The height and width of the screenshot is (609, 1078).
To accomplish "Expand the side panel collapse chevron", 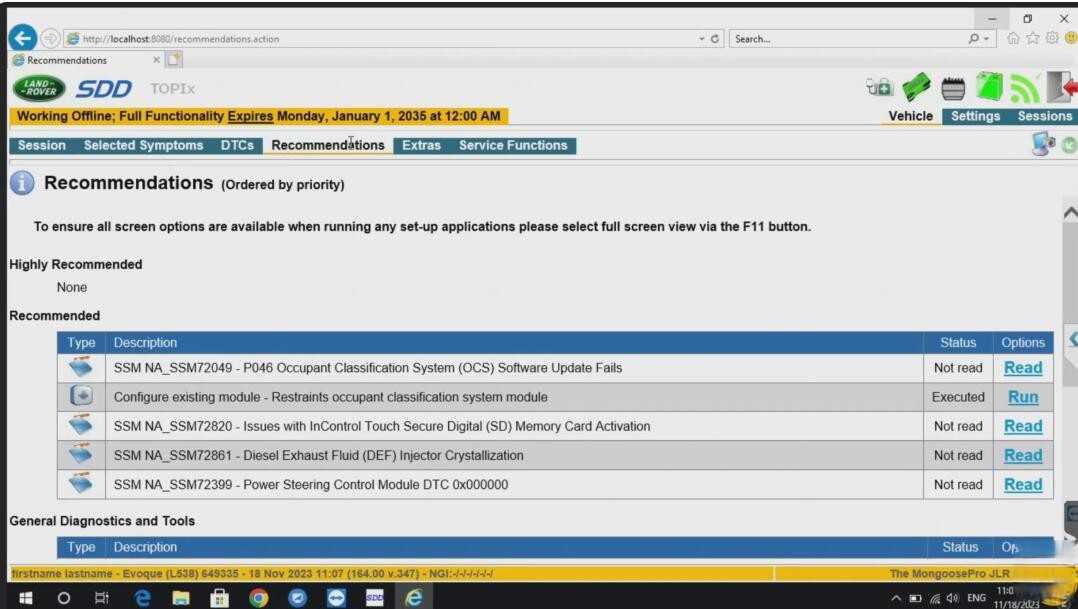I will (x=1072, y=339).
